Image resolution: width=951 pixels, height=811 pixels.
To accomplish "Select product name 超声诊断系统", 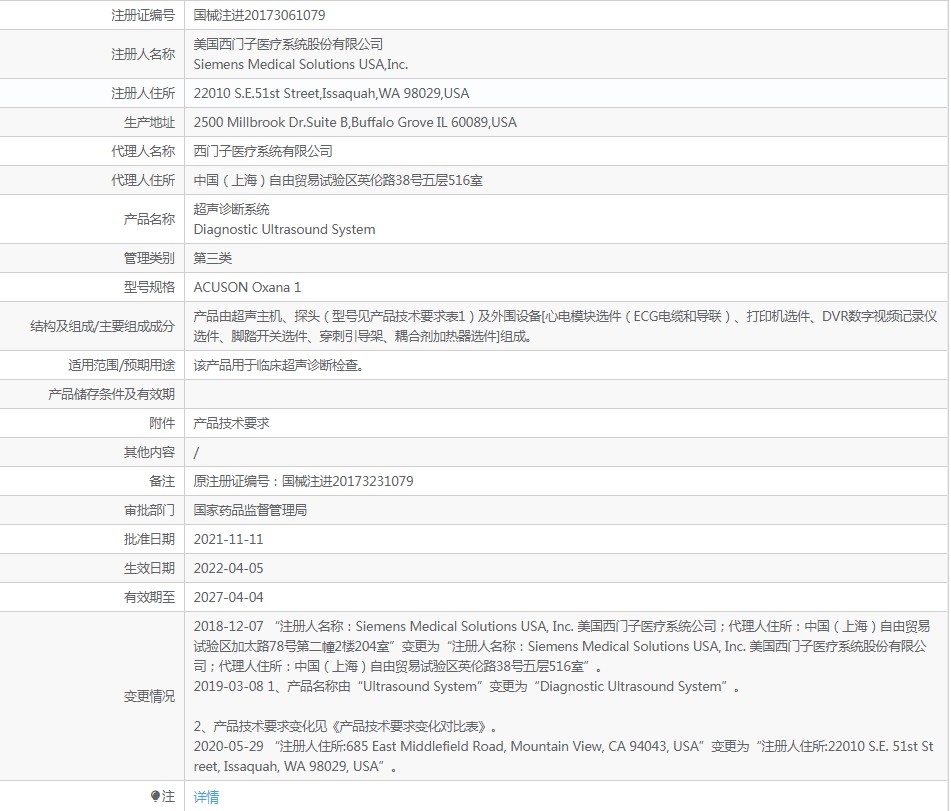I will [231, 209].
